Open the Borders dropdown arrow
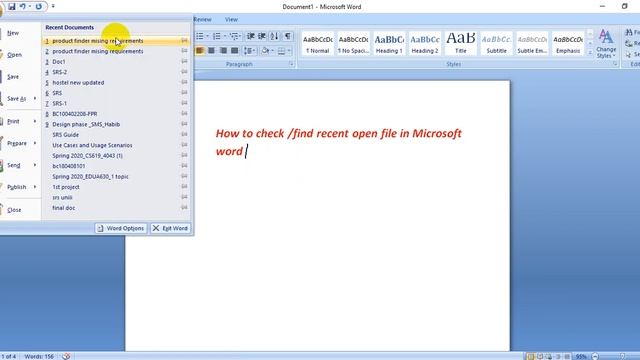The image size is (640, 360). pos(289,51)
